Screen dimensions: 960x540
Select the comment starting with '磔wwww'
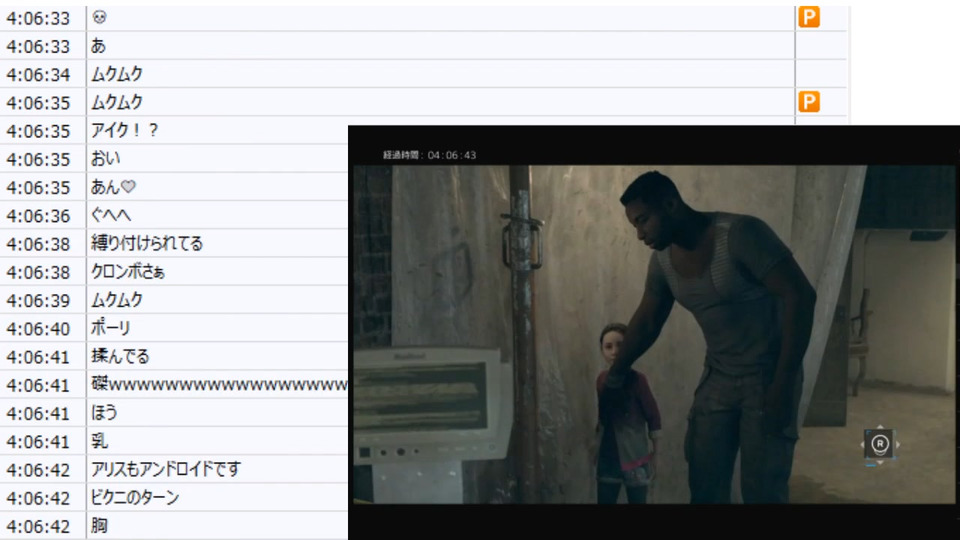219,384
